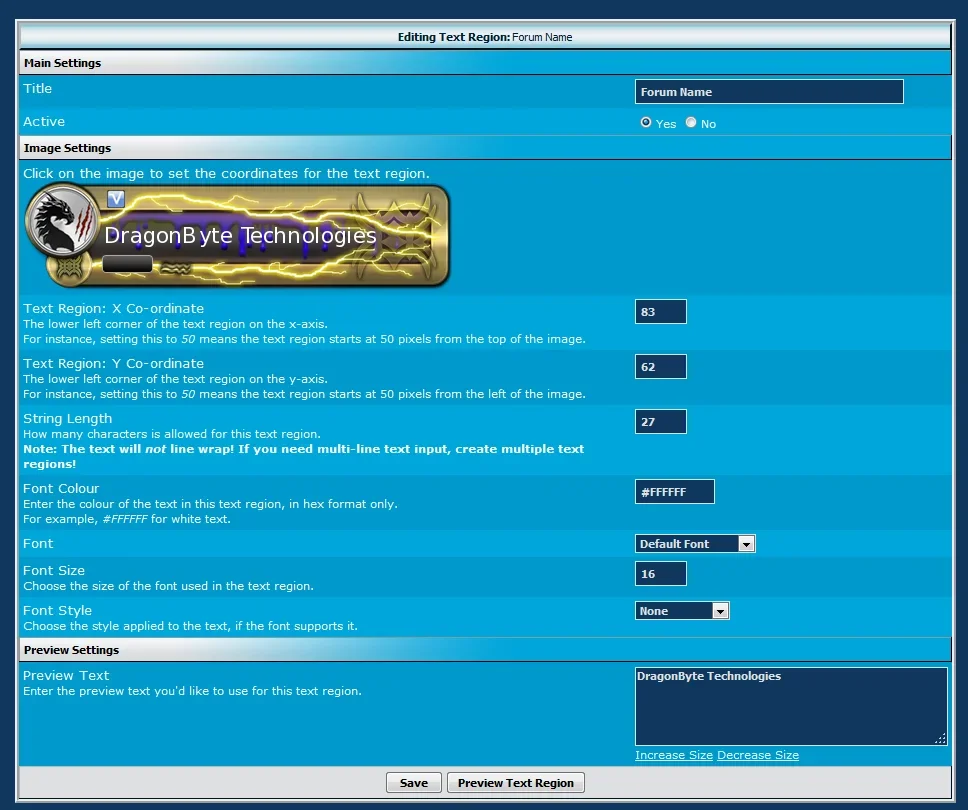Select the Yes radio button for Active

(x=646, y=122)
